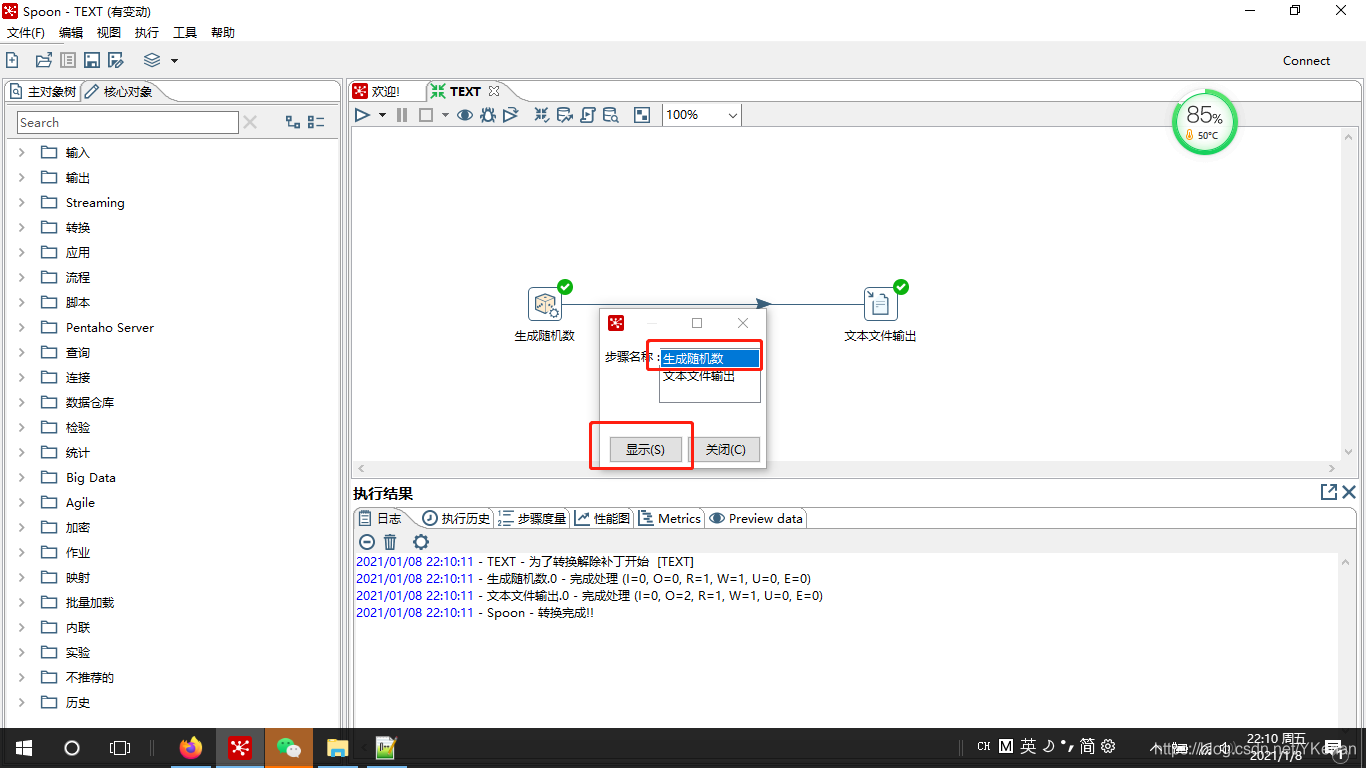Switch to the Metrics tab

coord(670,518)
